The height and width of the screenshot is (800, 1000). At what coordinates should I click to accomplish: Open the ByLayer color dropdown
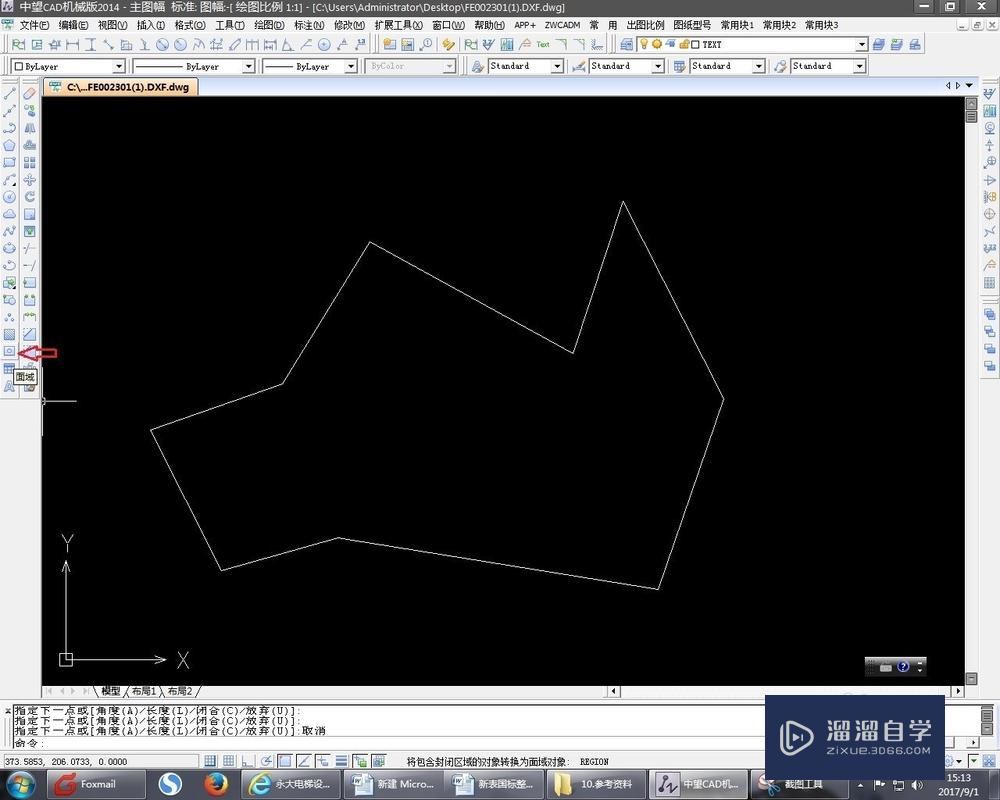coord(120,66)
